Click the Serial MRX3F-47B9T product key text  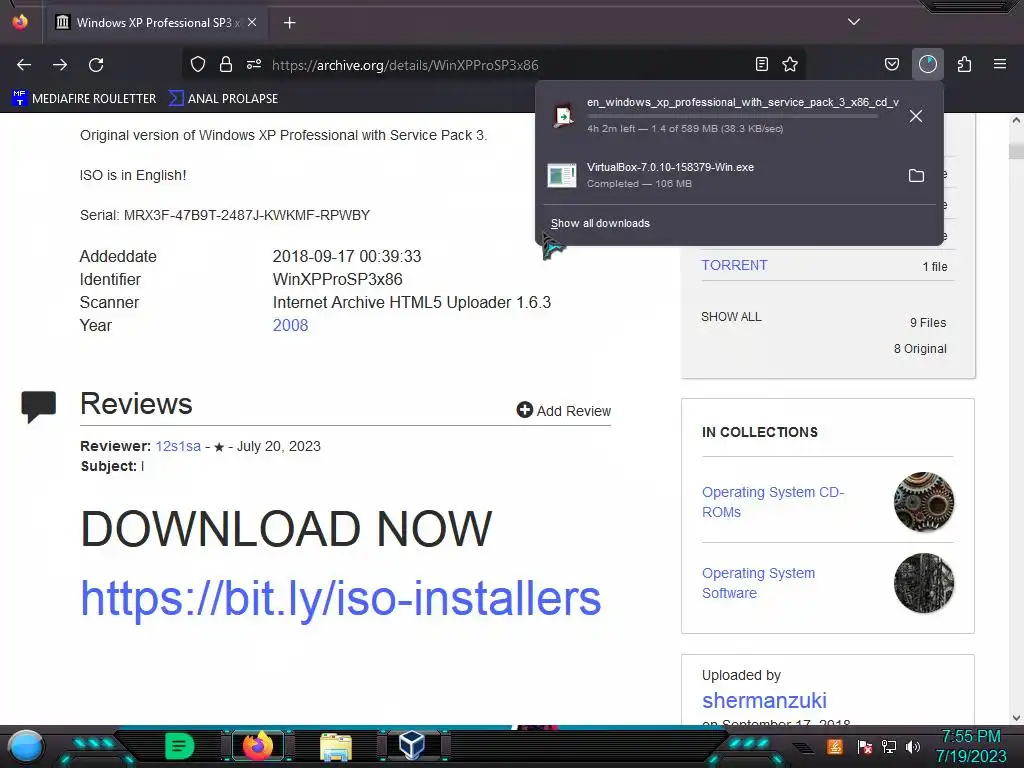(225, 215)
